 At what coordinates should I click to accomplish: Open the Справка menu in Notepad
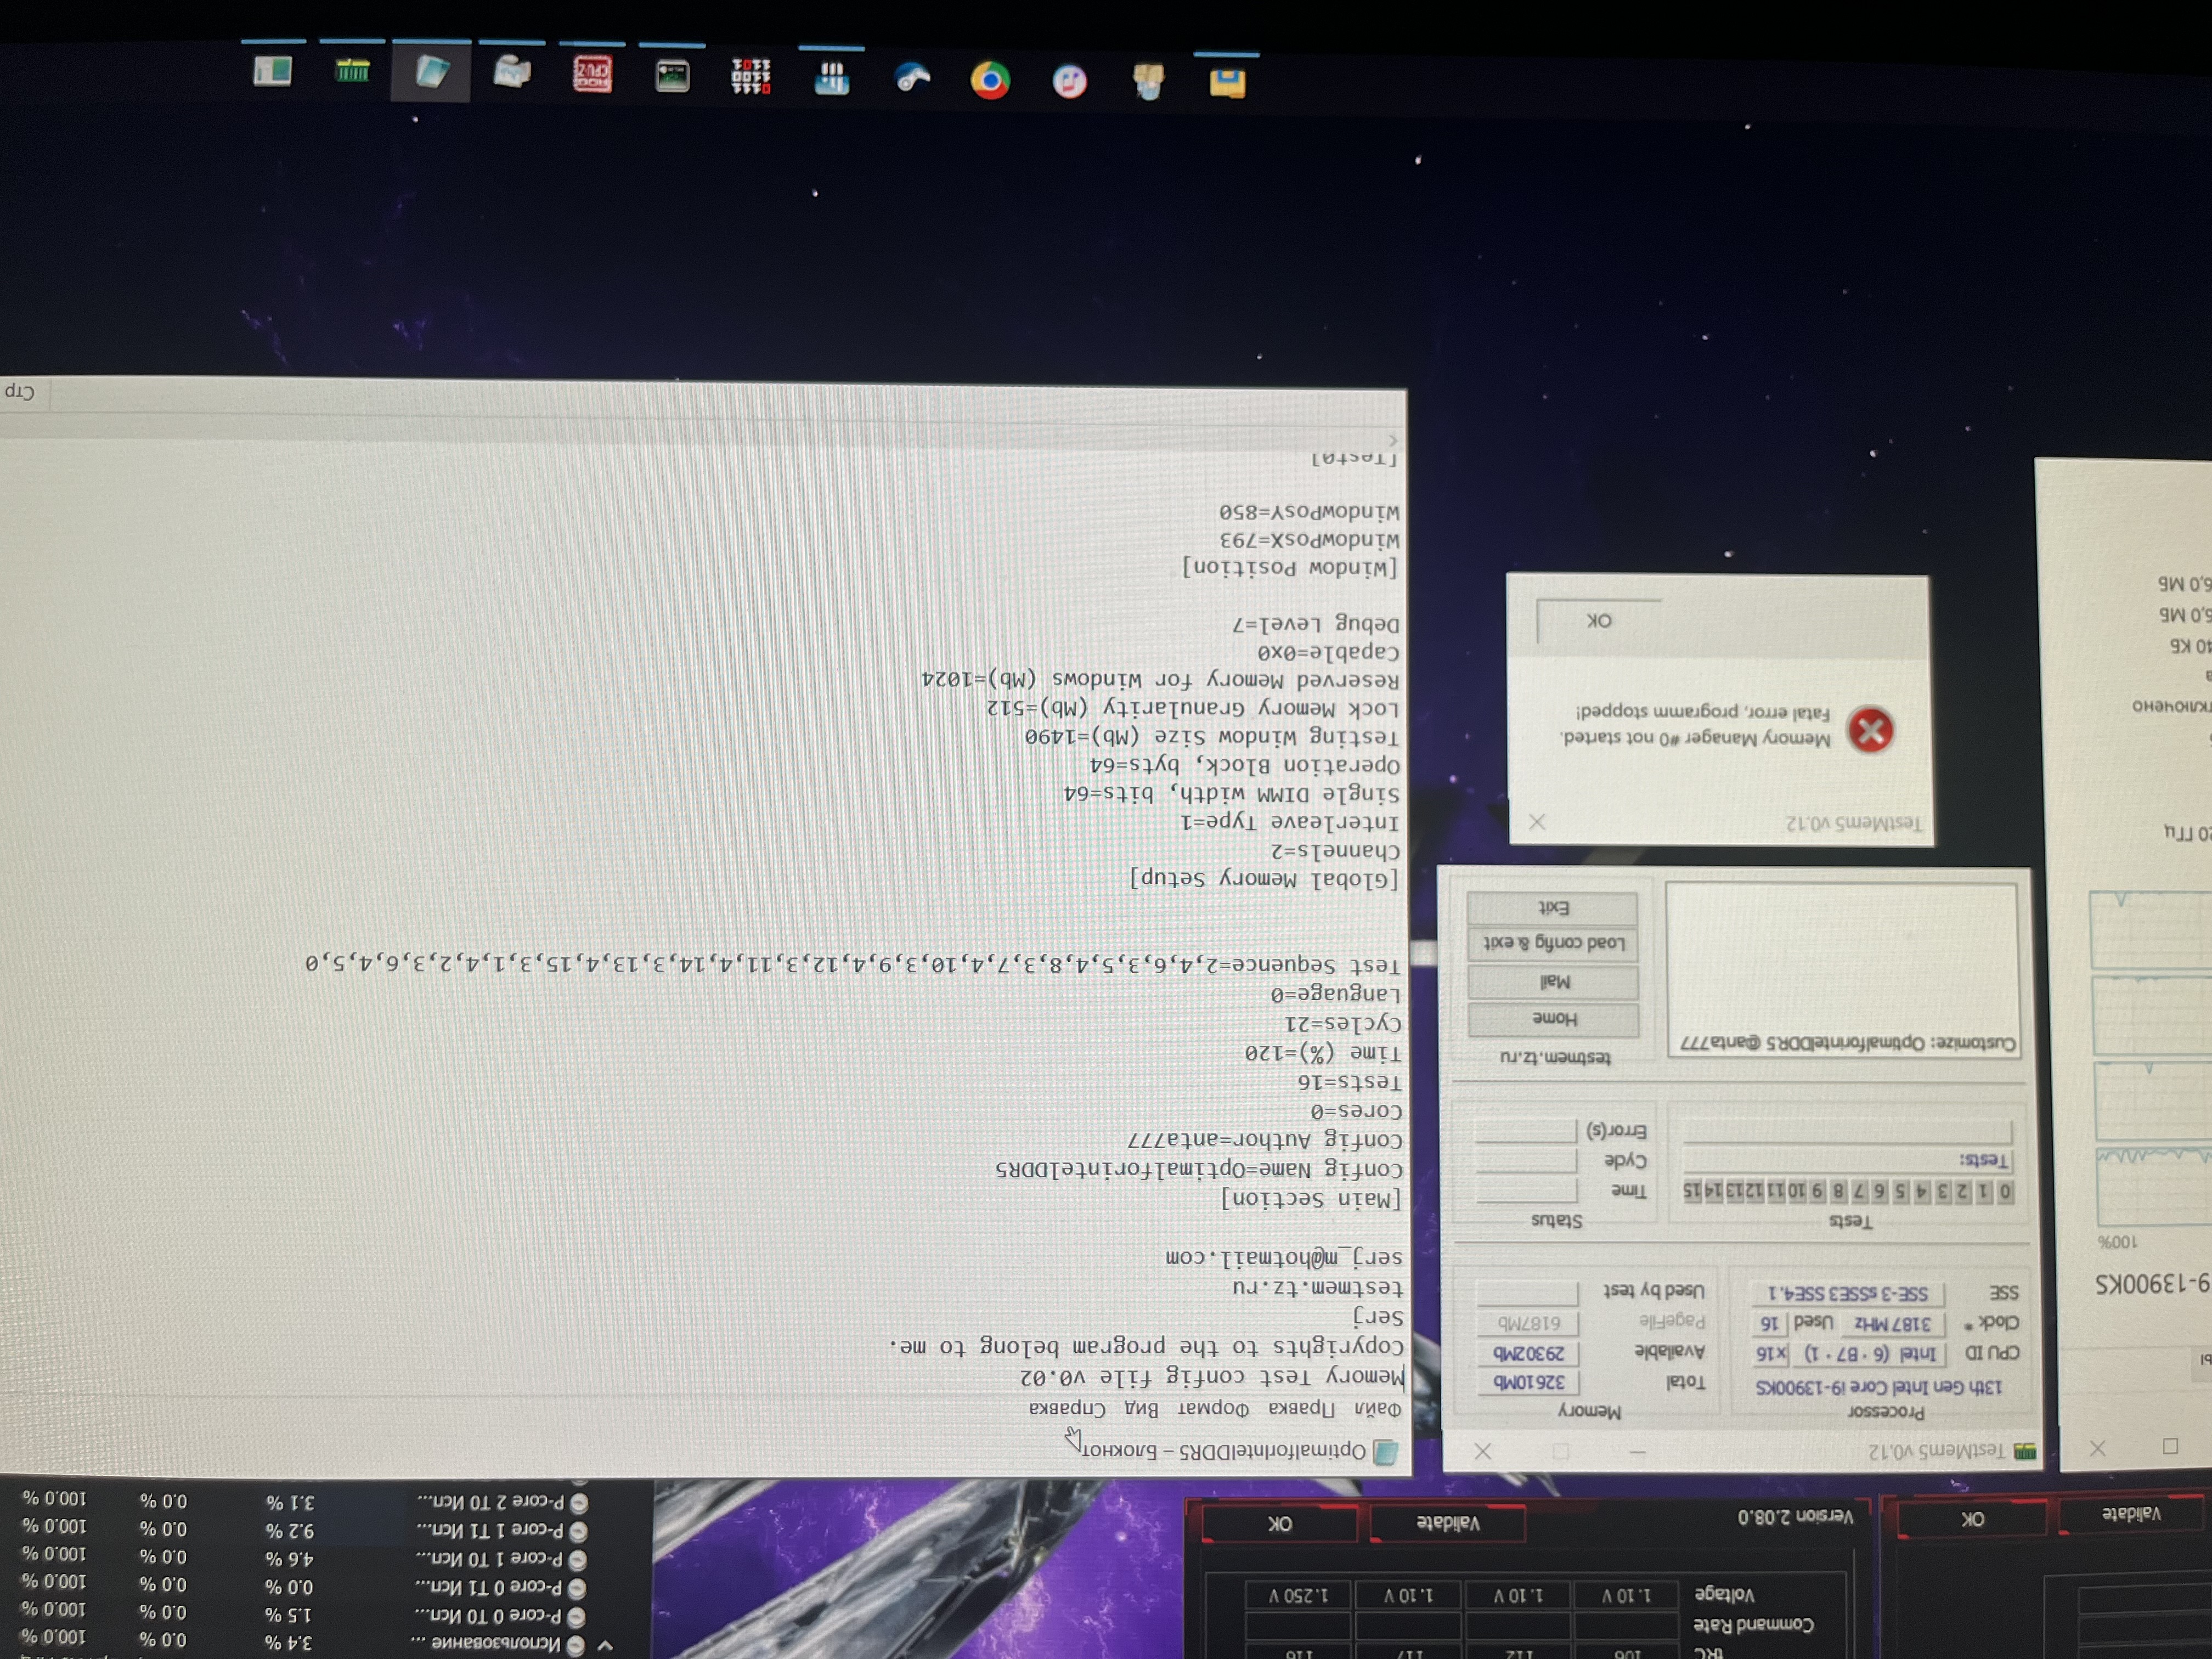click(x=1067, y=1408)
